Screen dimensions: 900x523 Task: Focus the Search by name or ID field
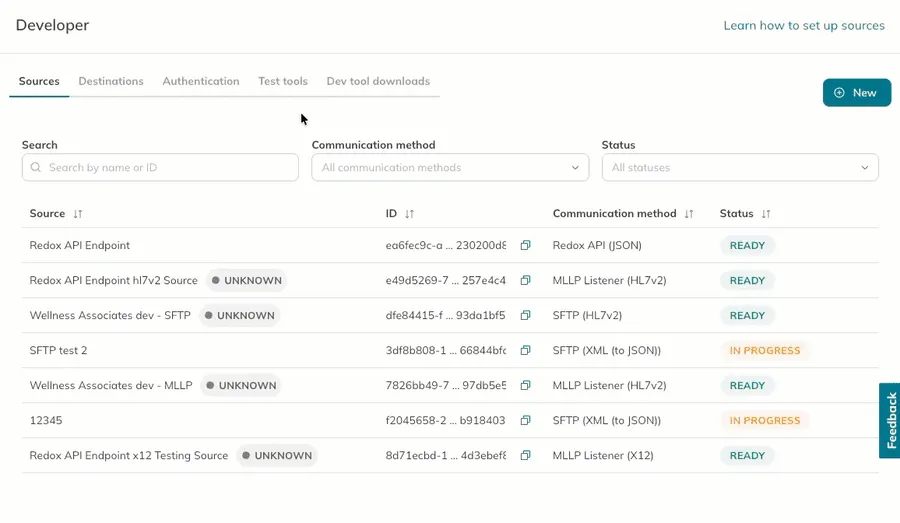160,167
